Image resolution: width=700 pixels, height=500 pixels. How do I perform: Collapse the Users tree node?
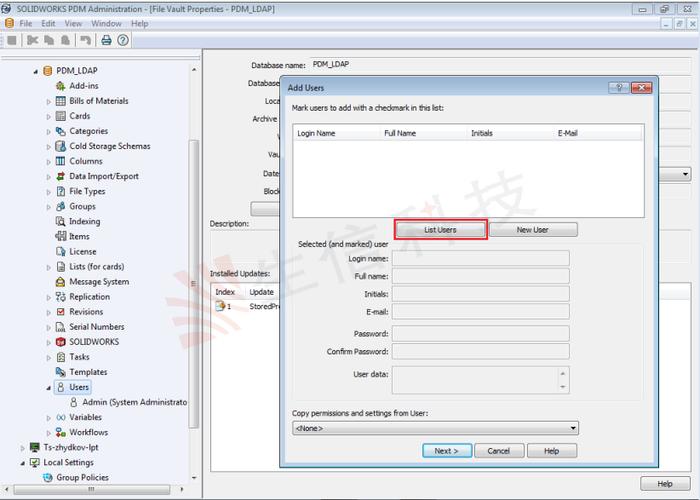coord(48,387)
